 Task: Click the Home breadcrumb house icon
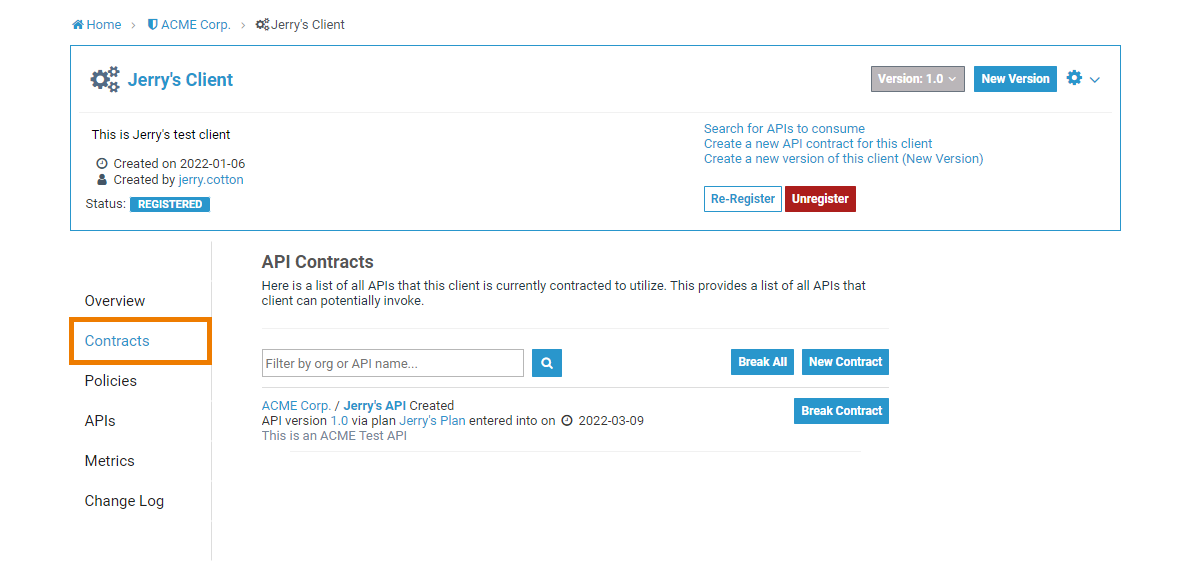pos(78,24)
